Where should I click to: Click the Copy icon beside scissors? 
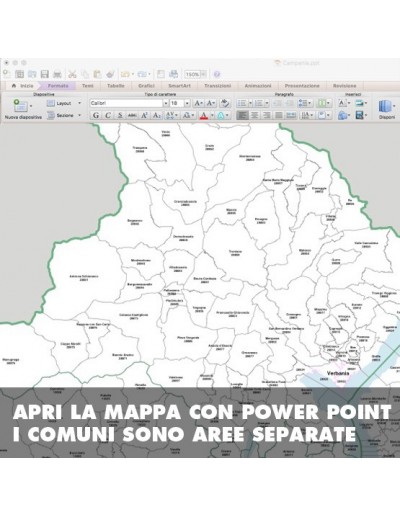[x=85, y=74]
